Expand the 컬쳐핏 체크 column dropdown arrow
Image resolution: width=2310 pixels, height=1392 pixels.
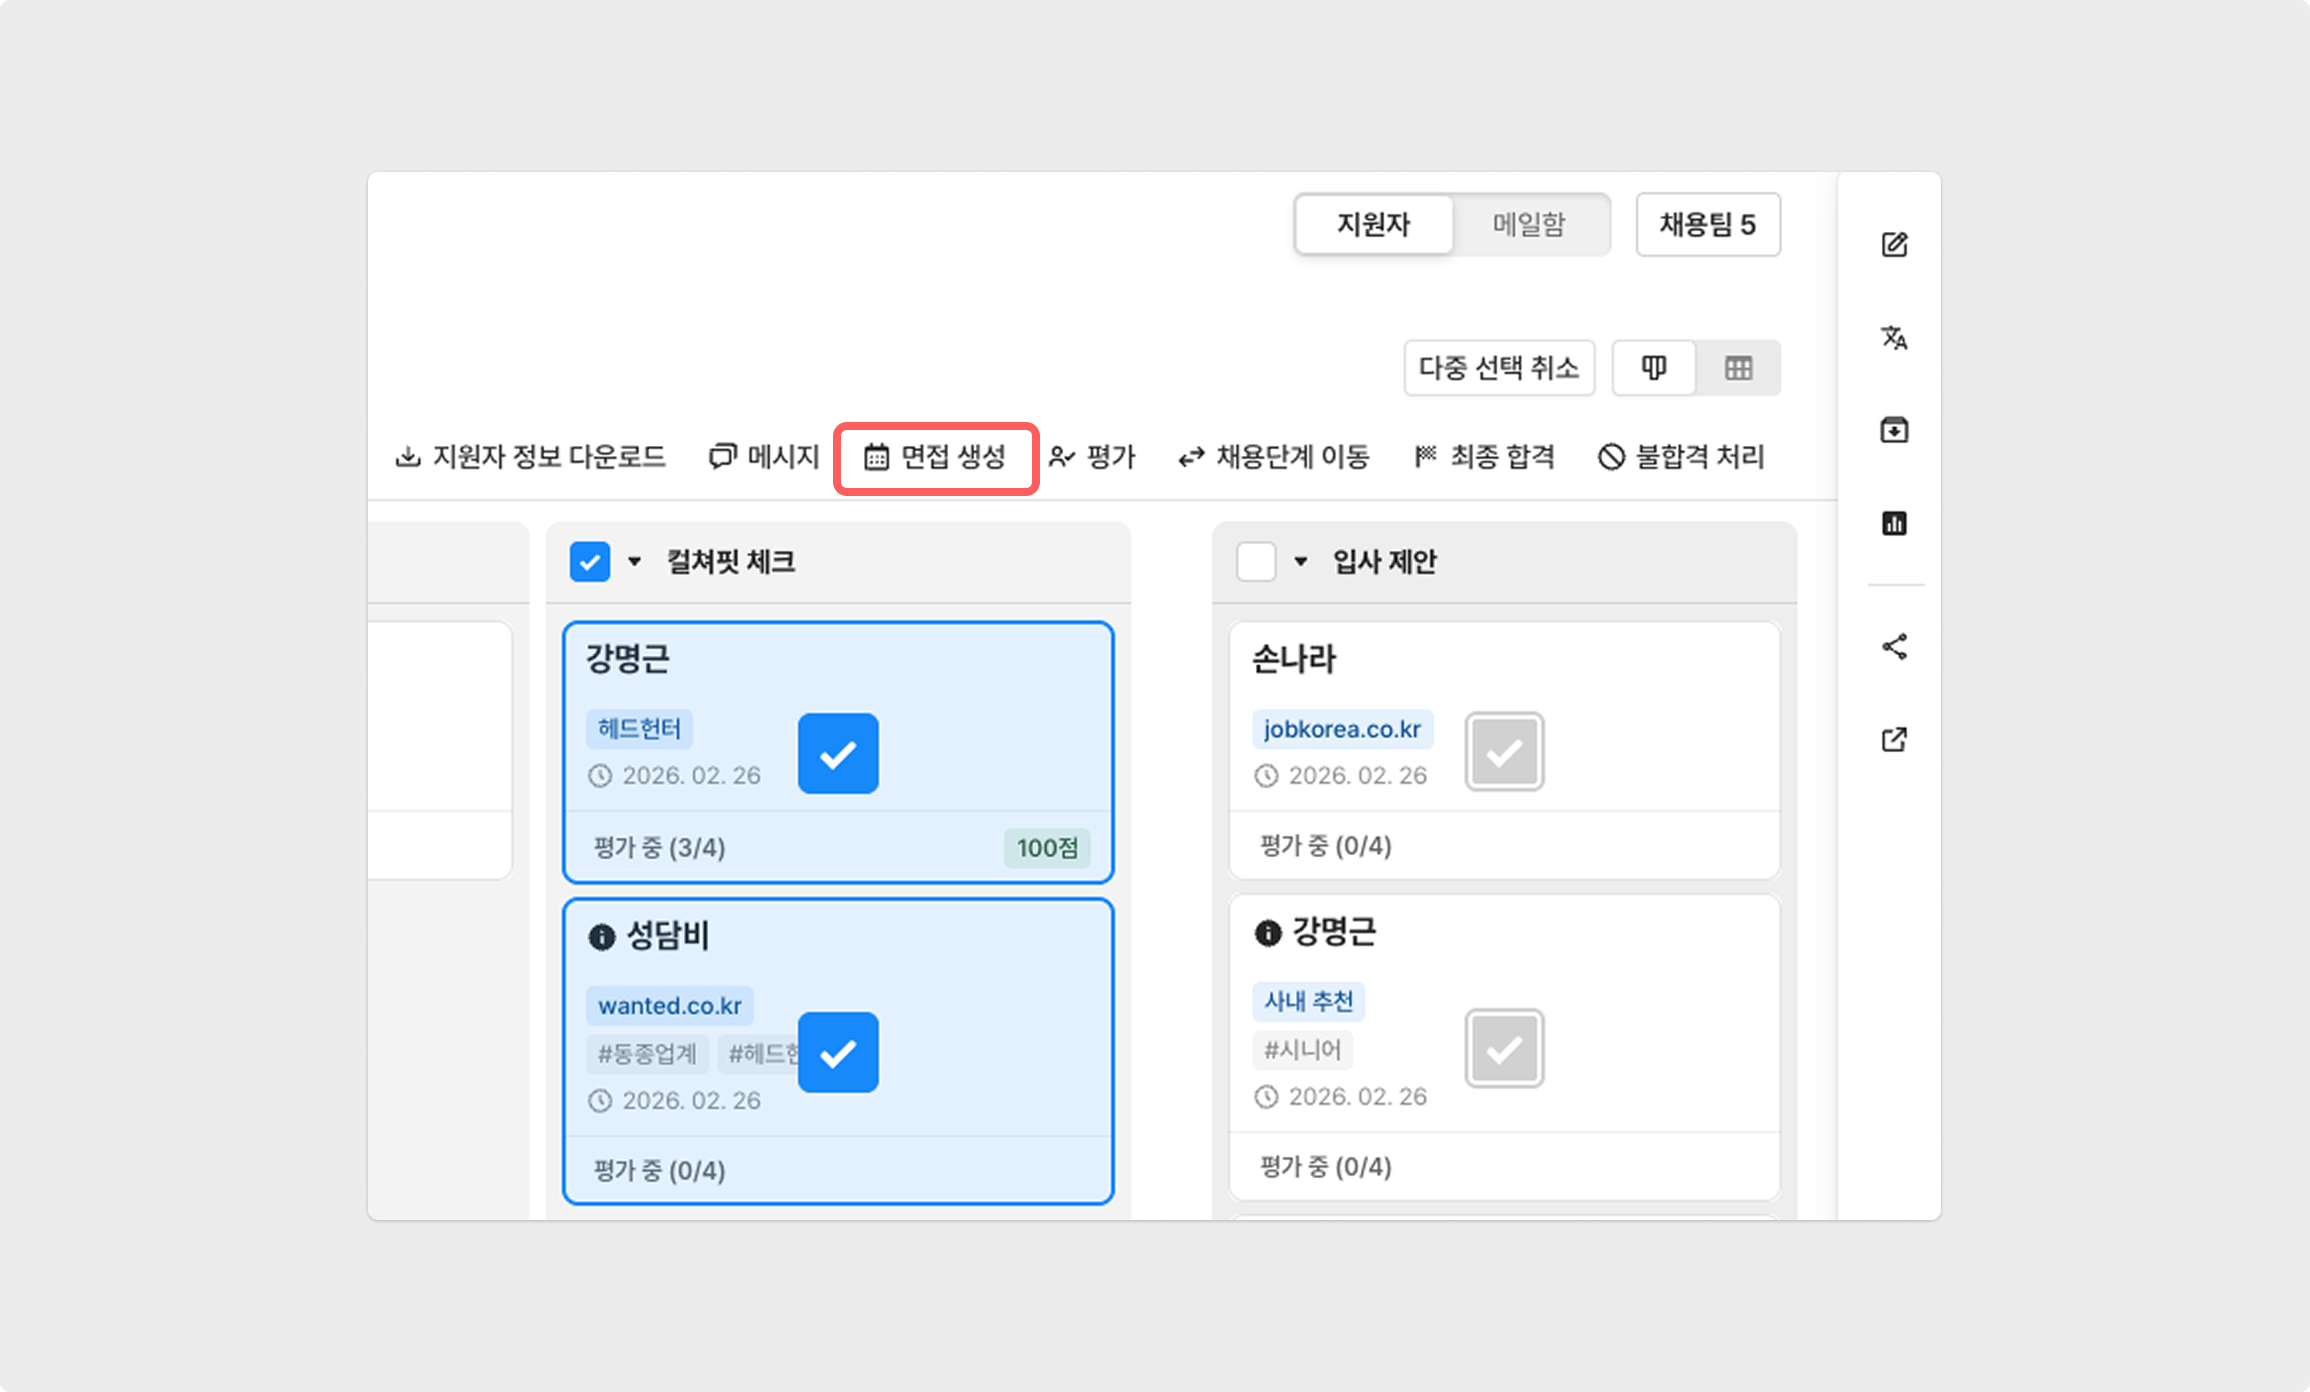pos(634,562)
